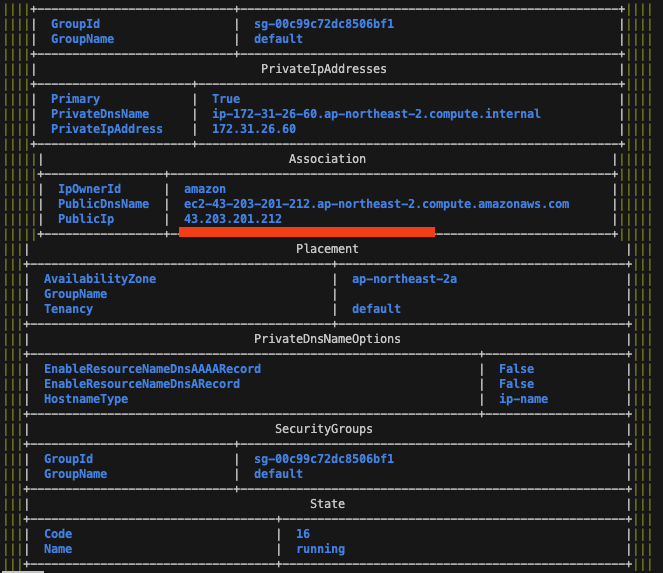The height and width of the screenshot is (573, 663).
Task: Select the topmost default group name value
Action: pos(278,39)
